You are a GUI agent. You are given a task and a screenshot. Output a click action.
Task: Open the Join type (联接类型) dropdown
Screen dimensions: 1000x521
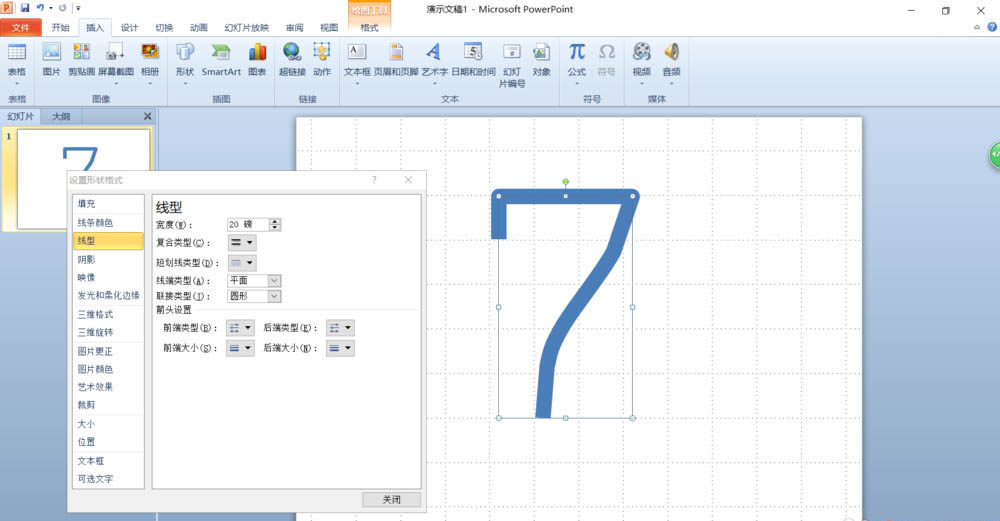coord(274,296)
